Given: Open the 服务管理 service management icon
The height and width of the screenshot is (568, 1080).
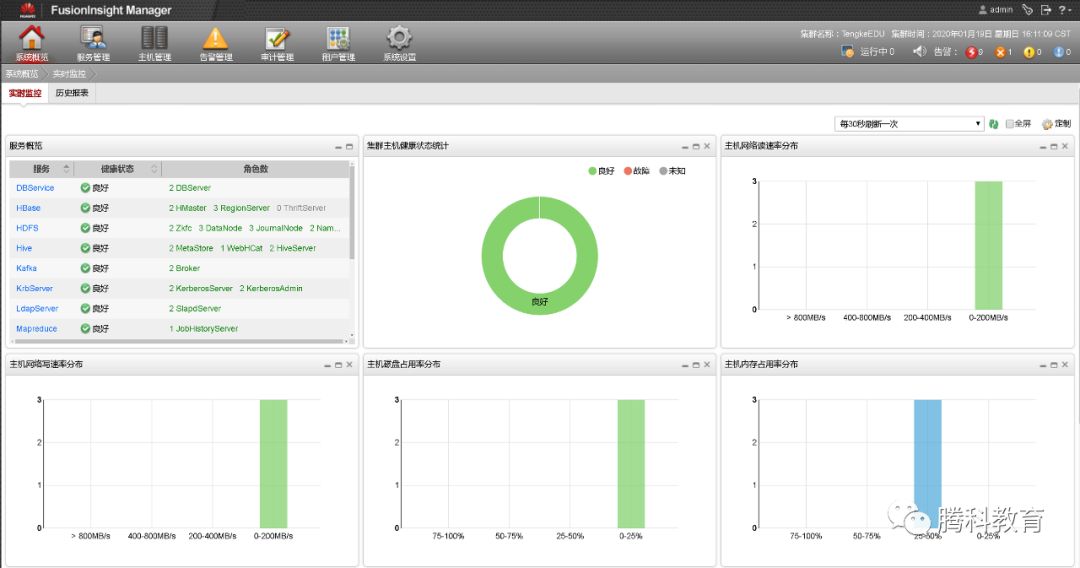Looking at the screenshot, I should coord(93,38).
